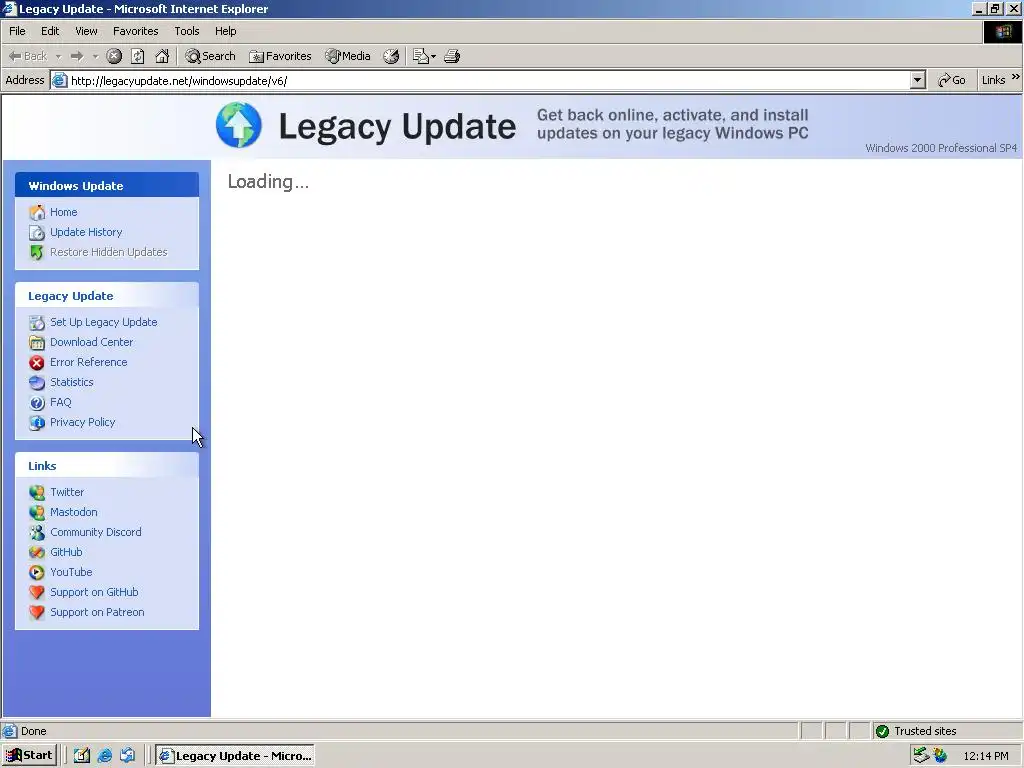
Task: Open the Community Discord link
Action: pos(96,532)
